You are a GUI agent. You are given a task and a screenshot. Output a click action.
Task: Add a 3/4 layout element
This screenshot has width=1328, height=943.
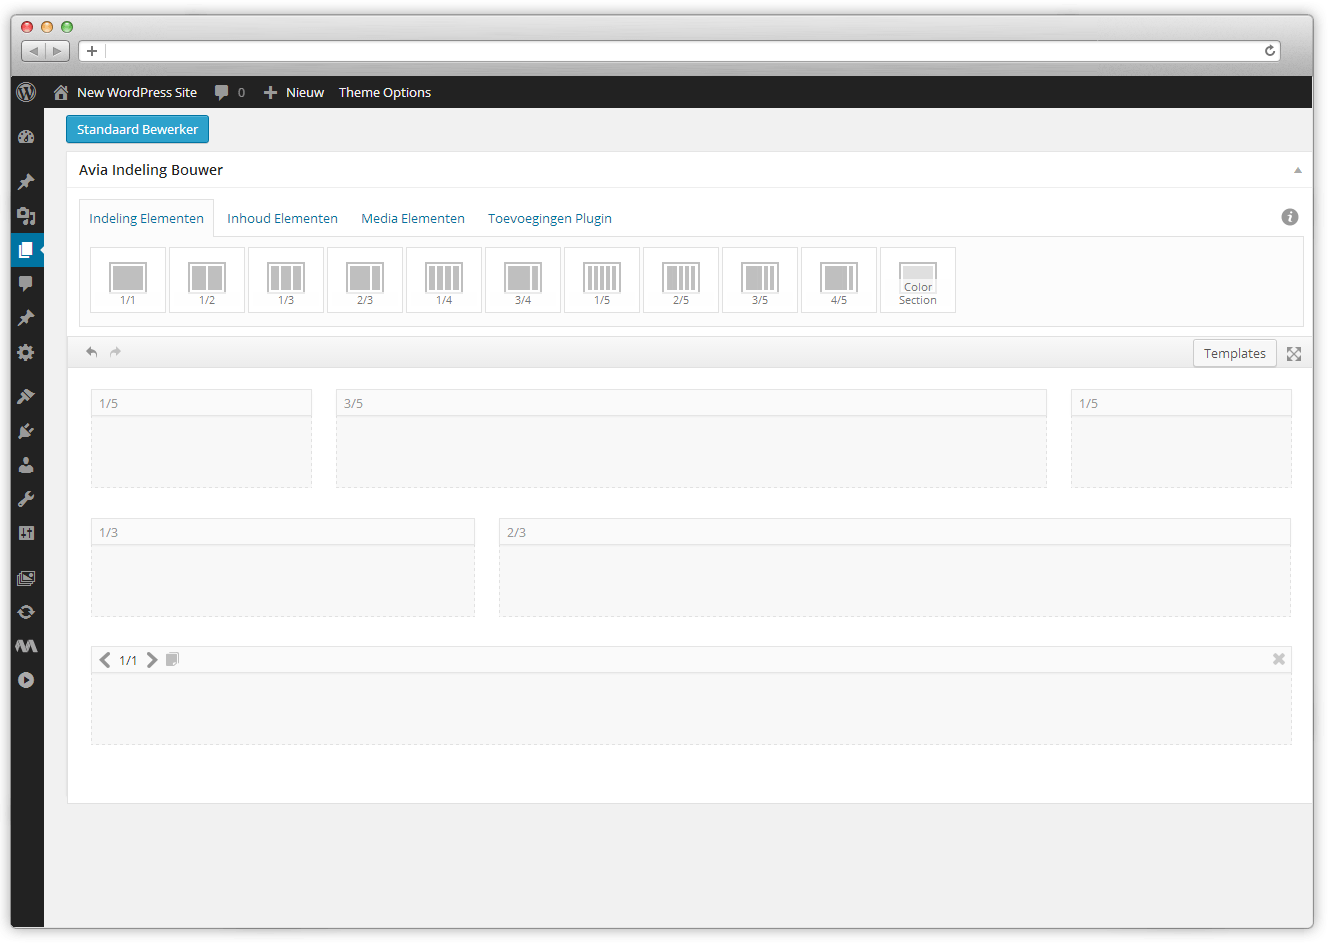tap(523, 280)
